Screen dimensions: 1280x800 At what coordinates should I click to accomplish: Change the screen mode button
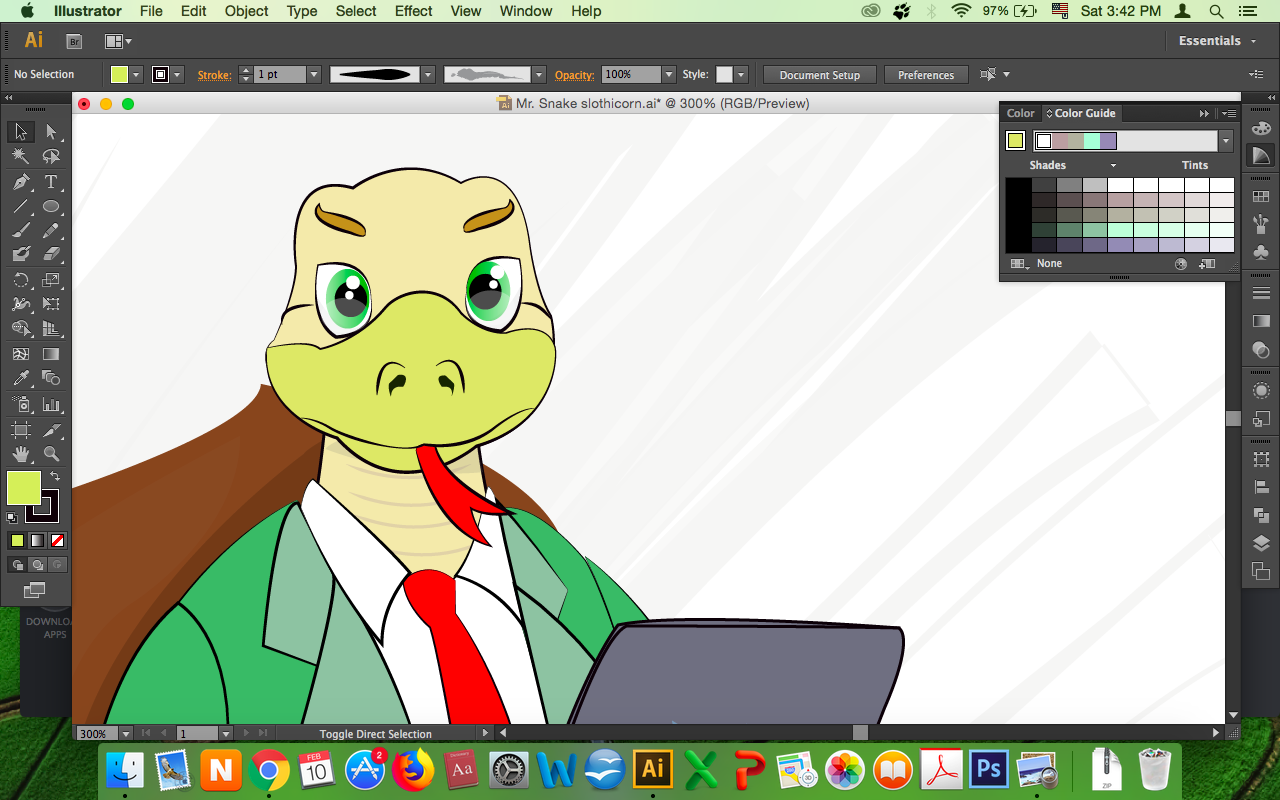point(35,590)
